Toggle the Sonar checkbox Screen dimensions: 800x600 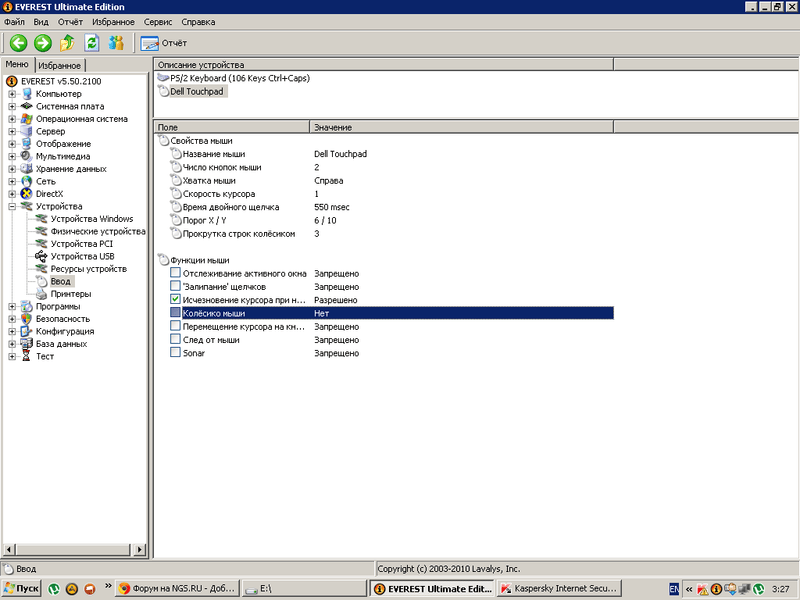pos(175,353)
